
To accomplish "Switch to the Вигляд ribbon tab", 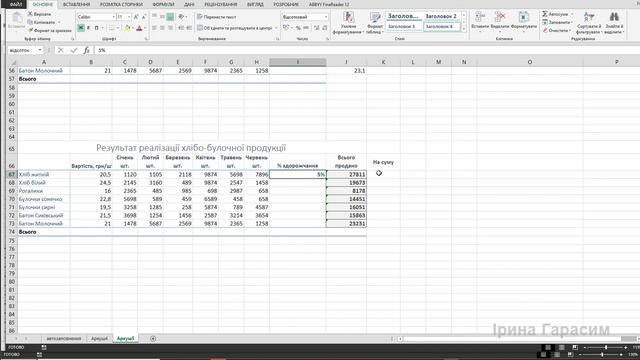I will pos(255,4).
